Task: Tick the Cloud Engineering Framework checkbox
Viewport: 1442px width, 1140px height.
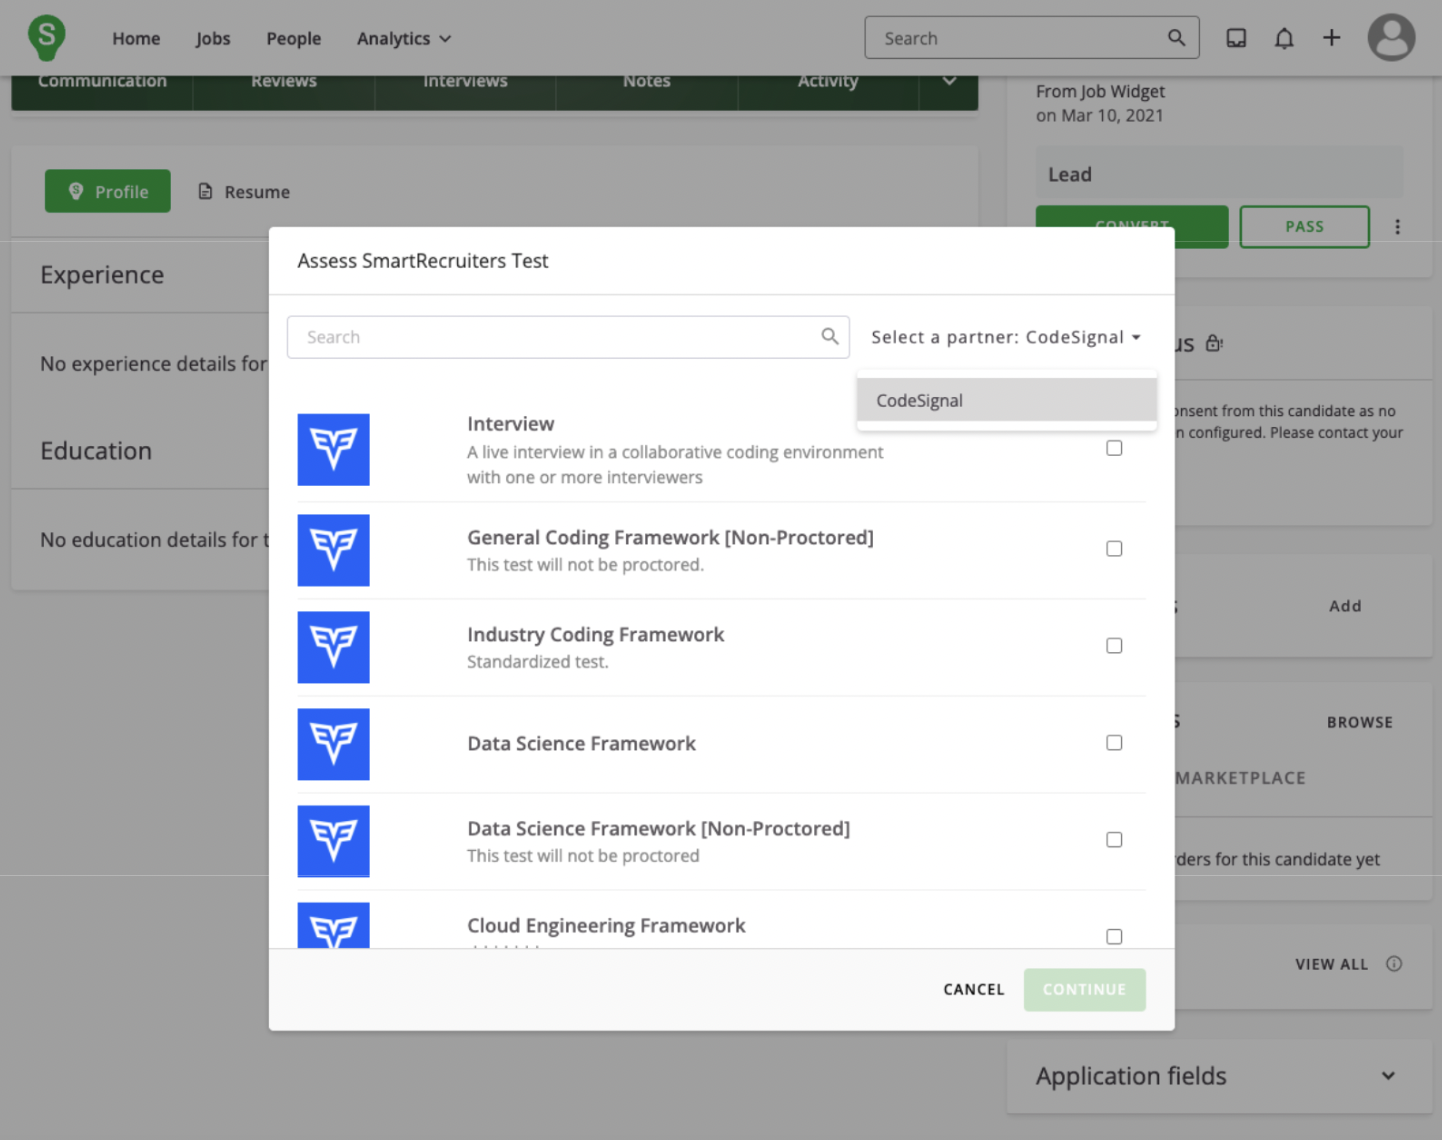Action: (1114, 937)
